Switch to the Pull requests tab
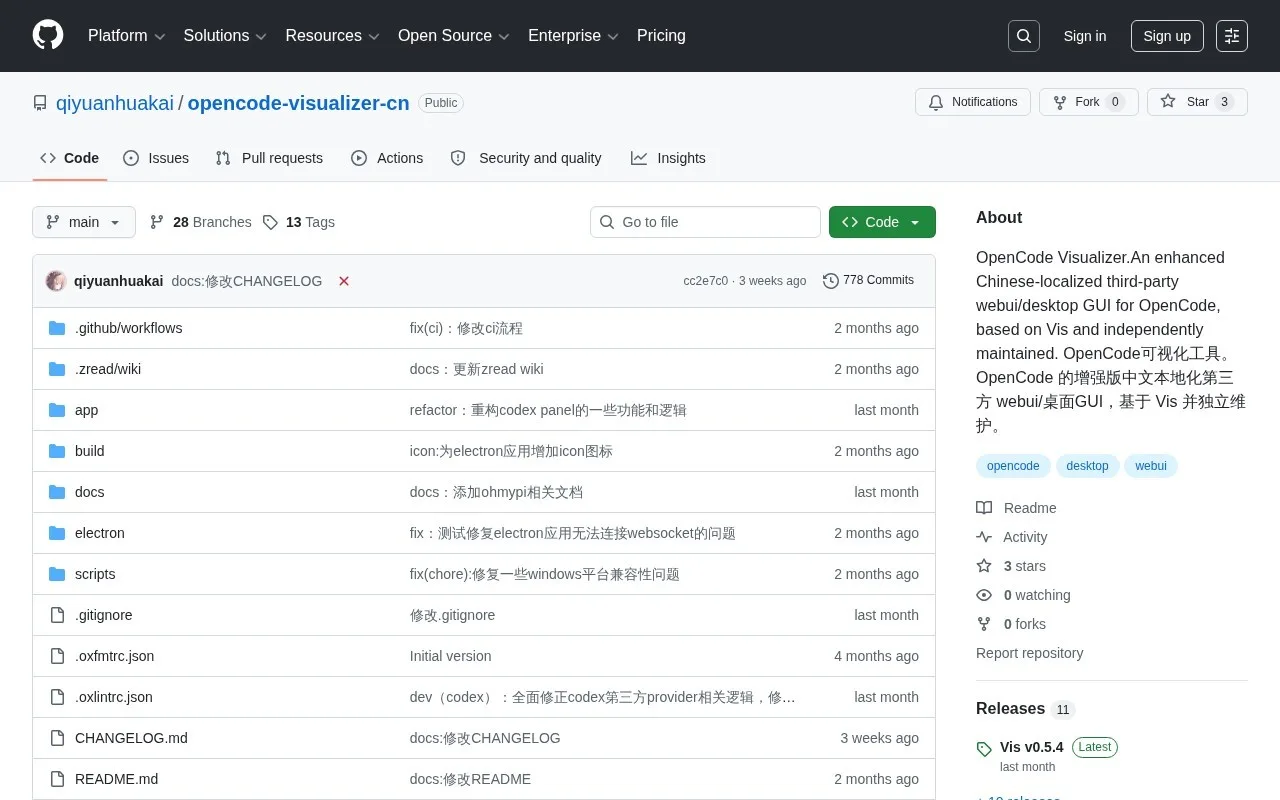The image size is (1280, 800). point(270,158)
